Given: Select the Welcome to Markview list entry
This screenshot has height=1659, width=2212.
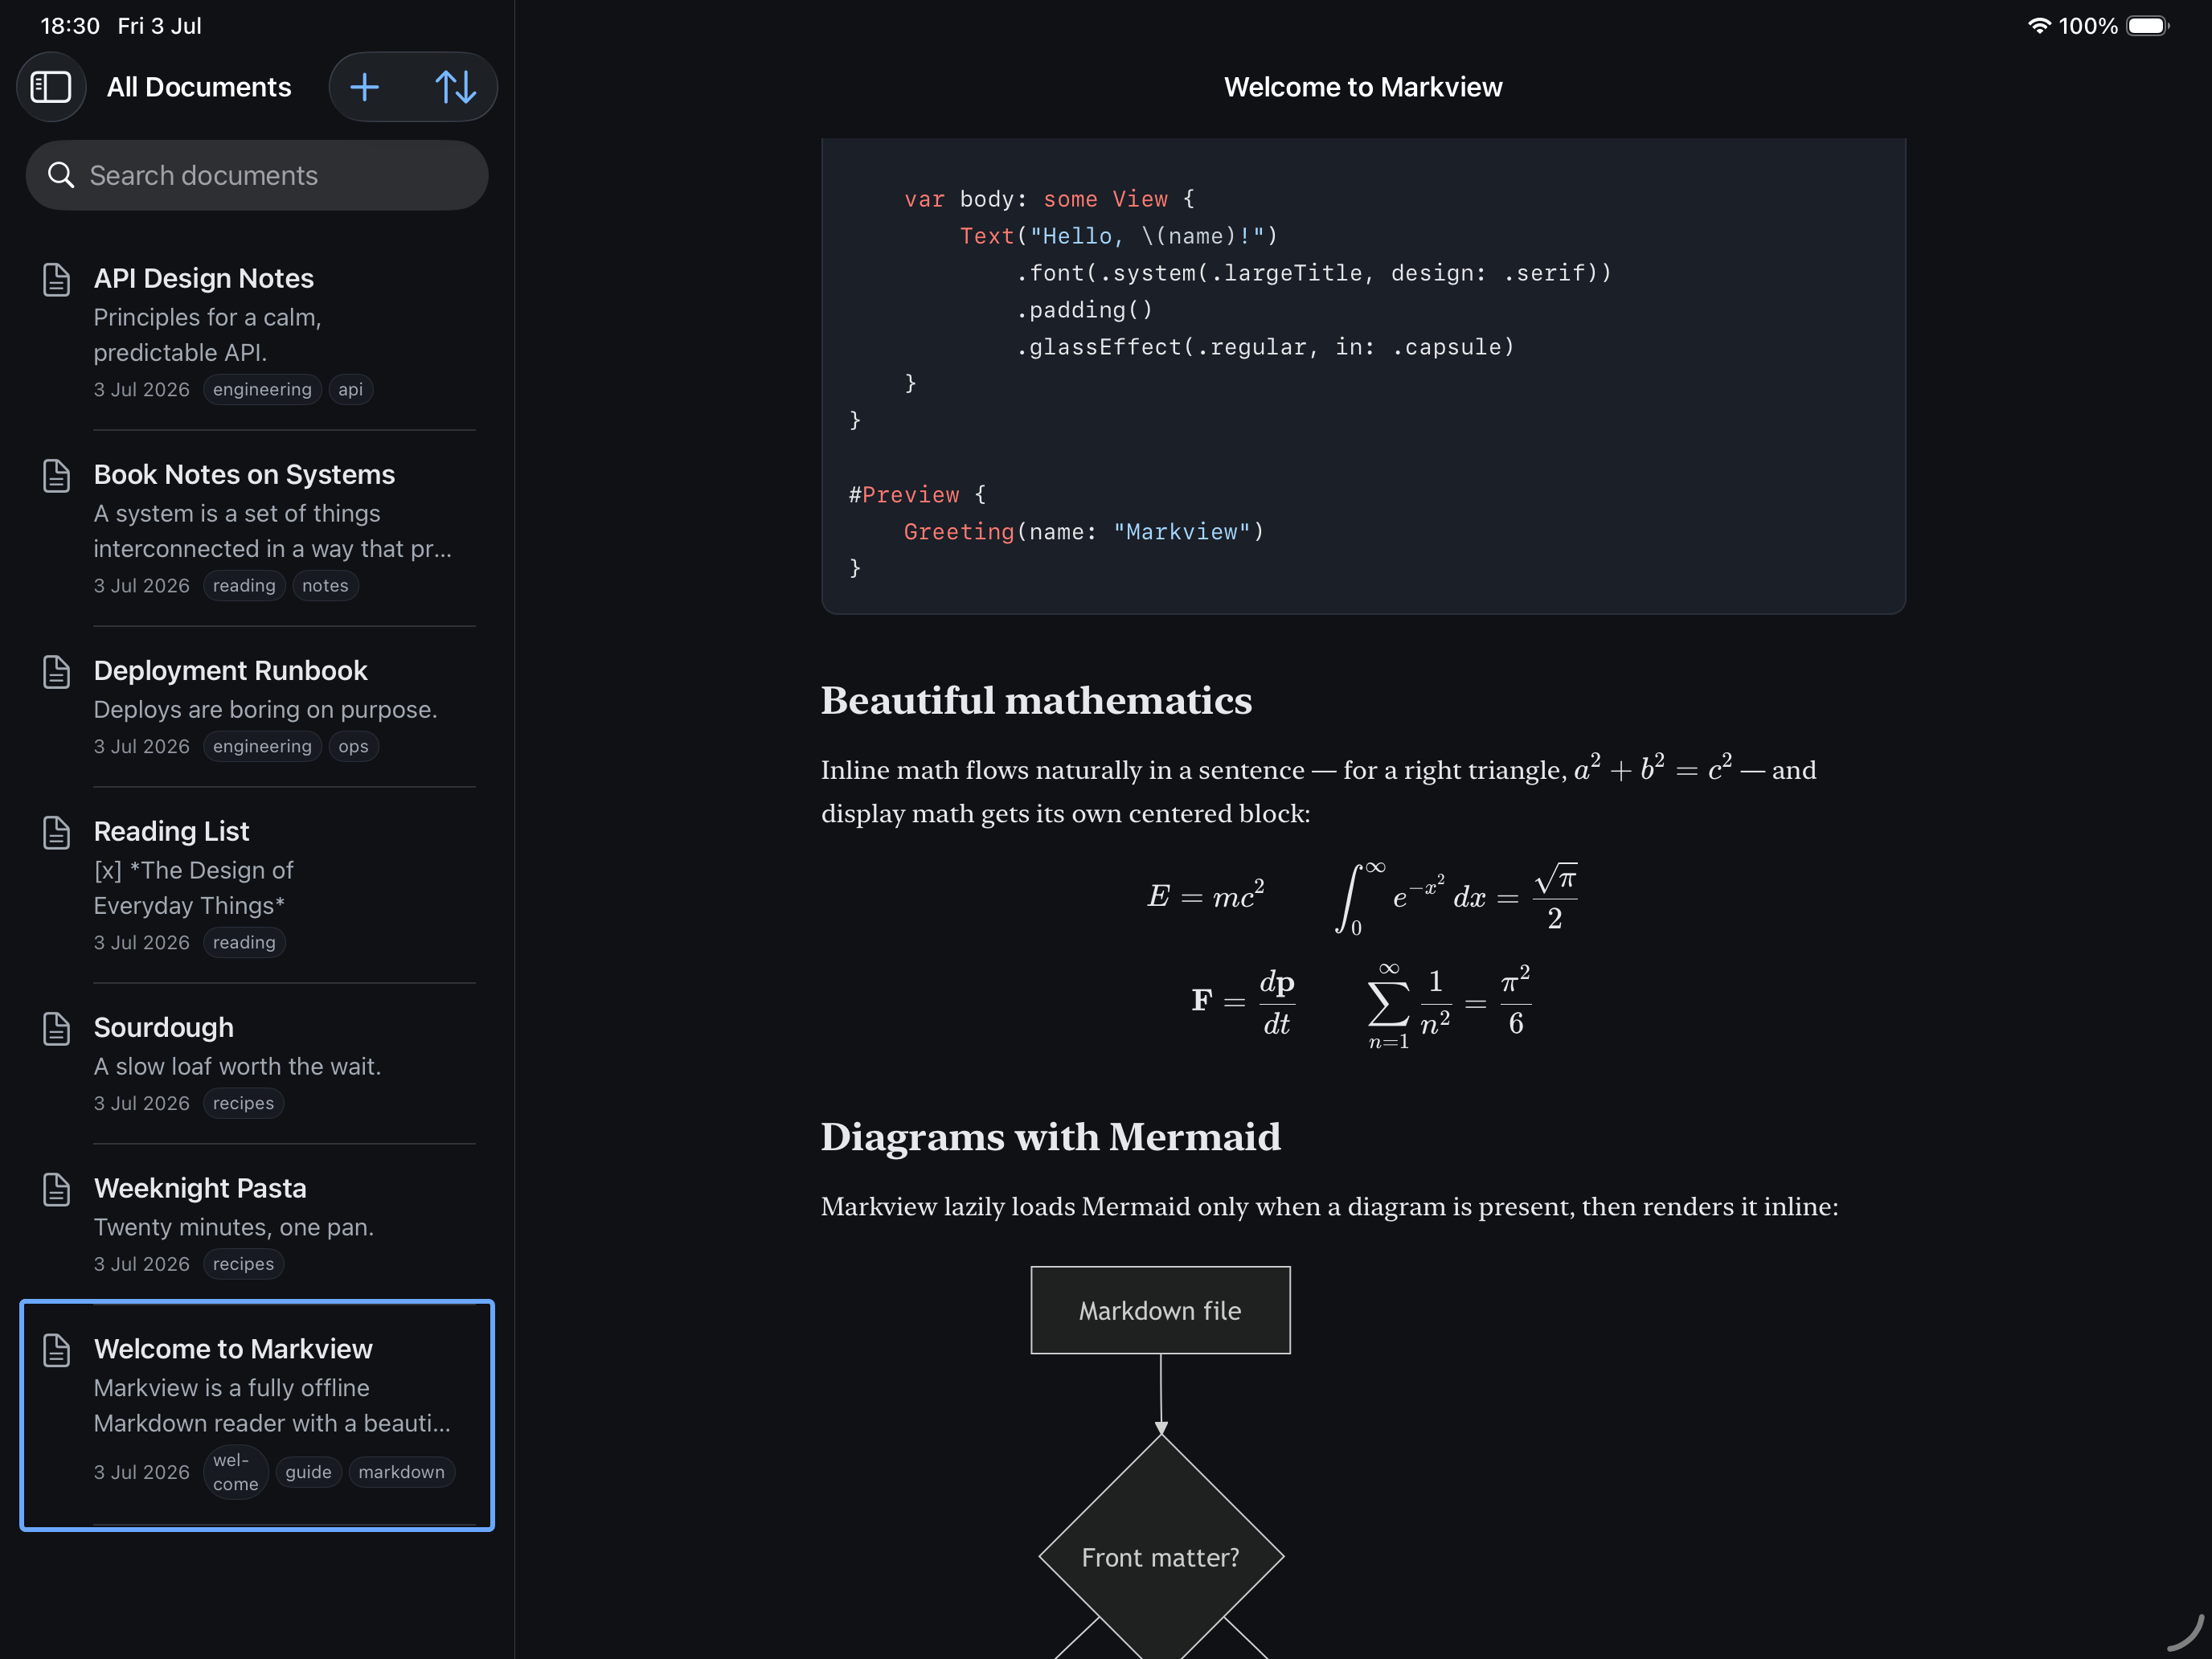Looking at the screenshot, I should [x=257, y=1415].
